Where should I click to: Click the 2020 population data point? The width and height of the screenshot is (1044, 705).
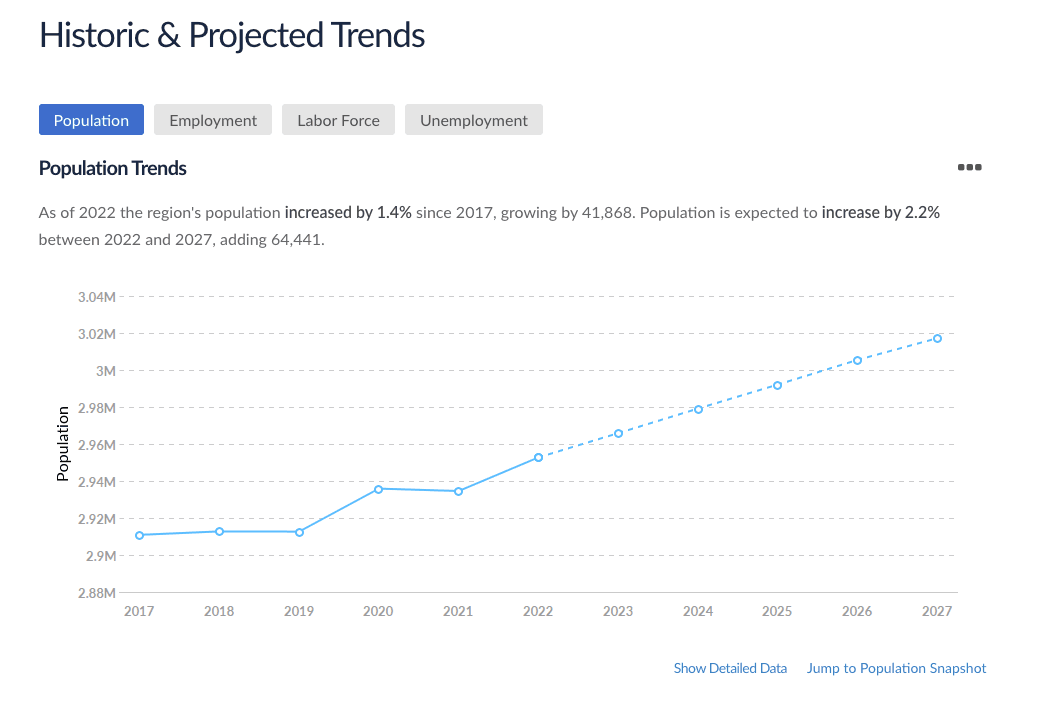[x=378, y=489]
